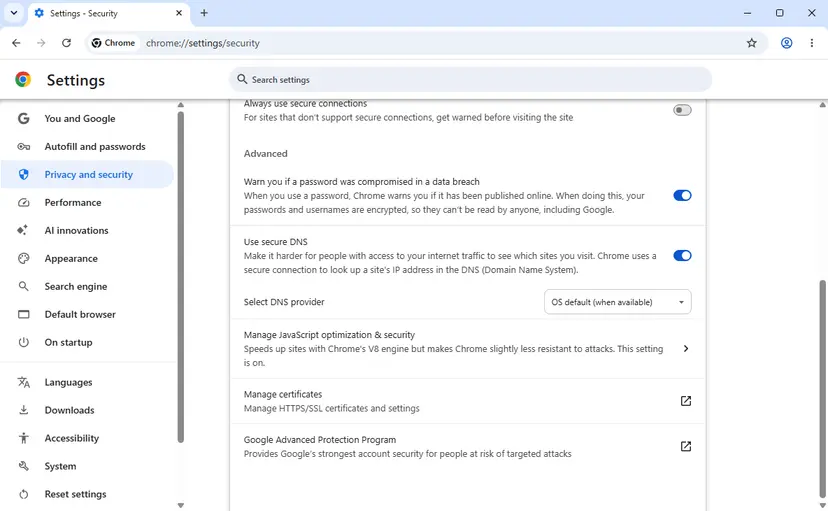828x511 pixels.
Task: Click the sidebar scrollbar thumb
Action: [x=181, y=278]
